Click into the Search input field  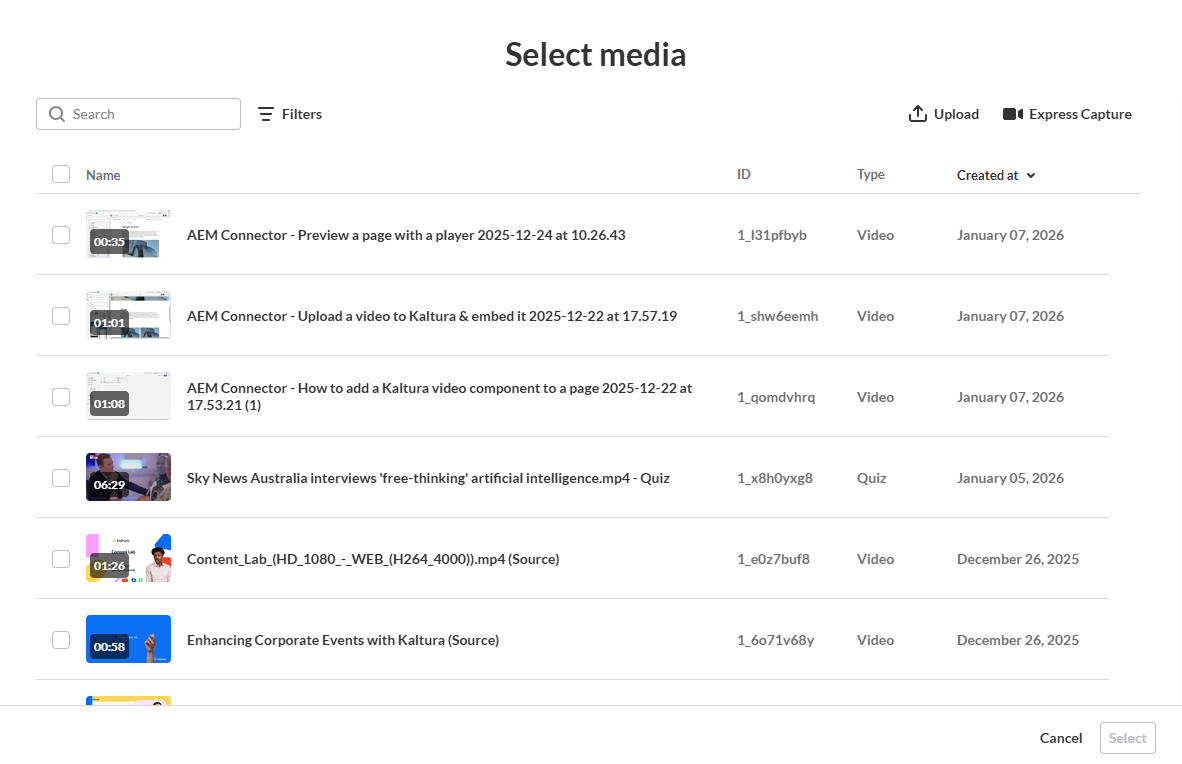150,114
